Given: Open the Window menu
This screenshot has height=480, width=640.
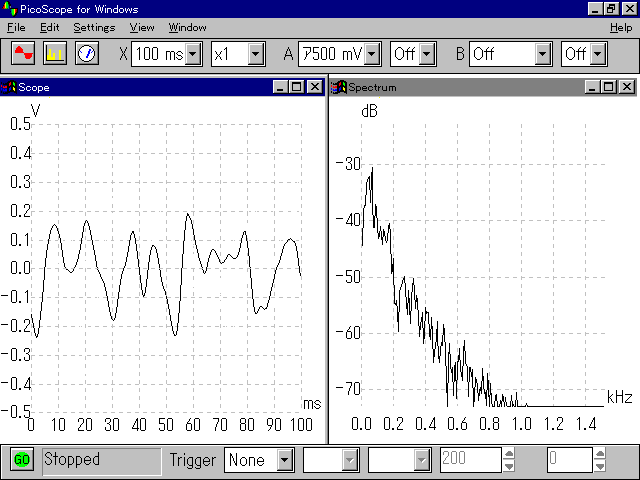Looking at the screenshot, I should point(187,28).
